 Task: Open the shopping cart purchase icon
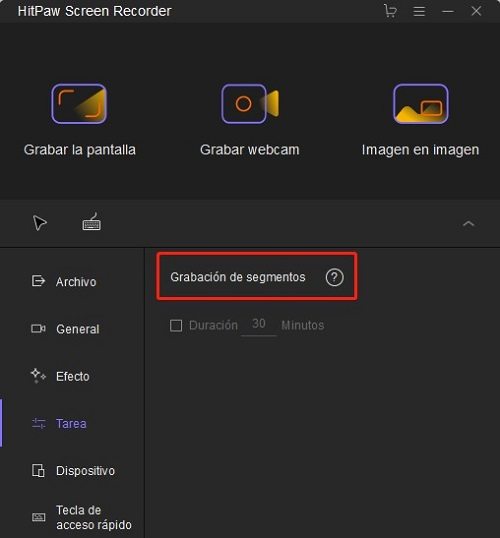coord(390,11)
